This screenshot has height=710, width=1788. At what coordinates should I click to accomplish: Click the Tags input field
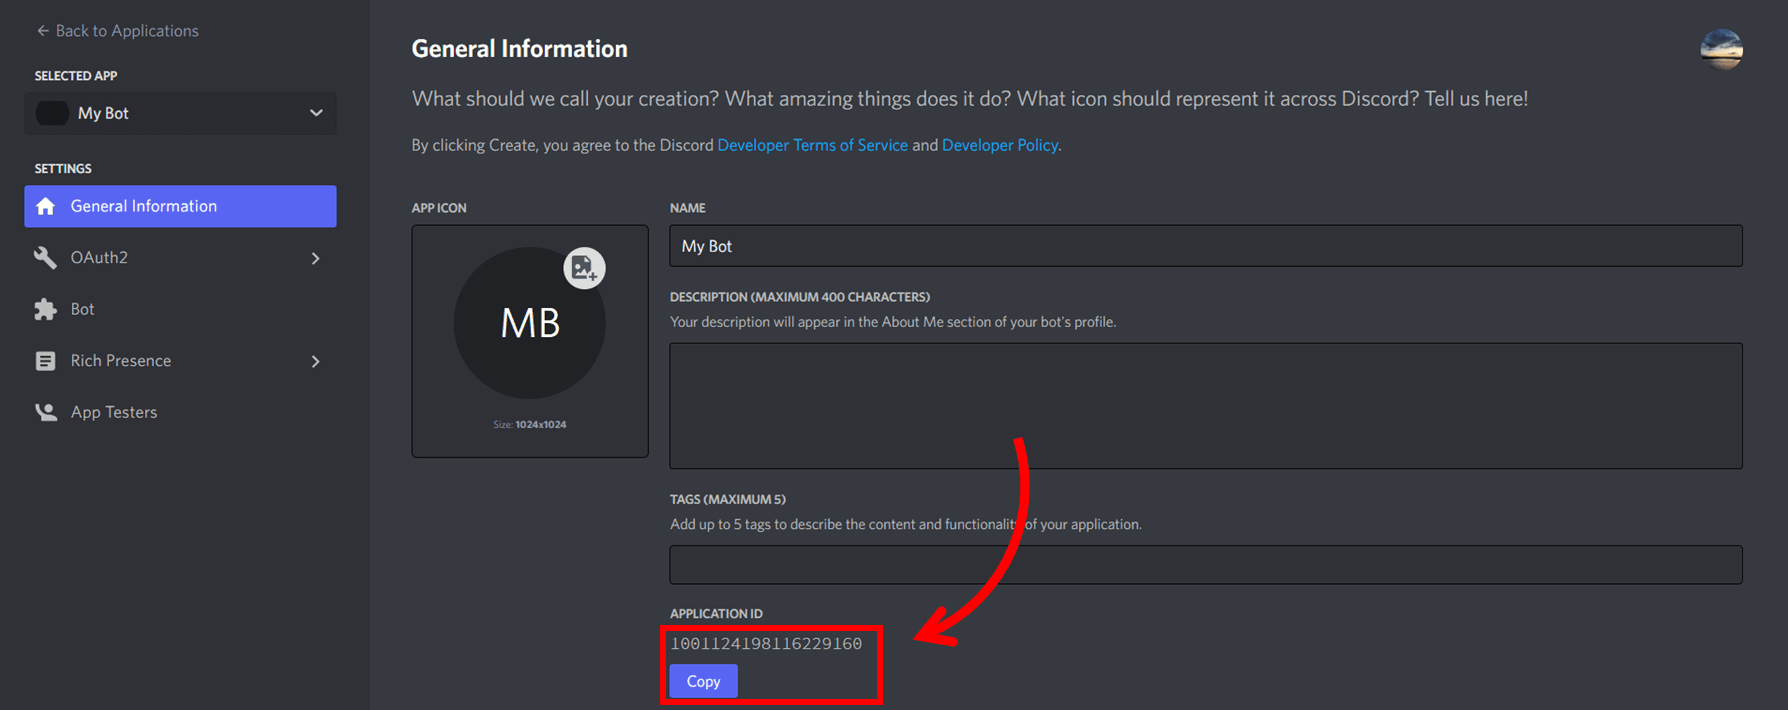click(1205, 565)
